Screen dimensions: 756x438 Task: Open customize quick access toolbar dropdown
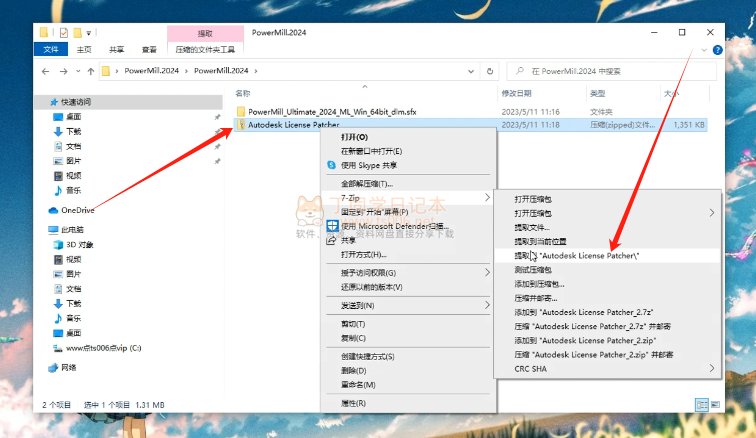pyautogui.click(x=89, y=33)
